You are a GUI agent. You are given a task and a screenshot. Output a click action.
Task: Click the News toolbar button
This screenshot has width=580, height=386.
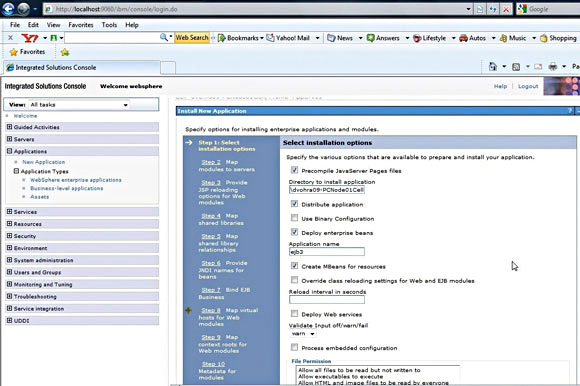click(x=340, y=38)
